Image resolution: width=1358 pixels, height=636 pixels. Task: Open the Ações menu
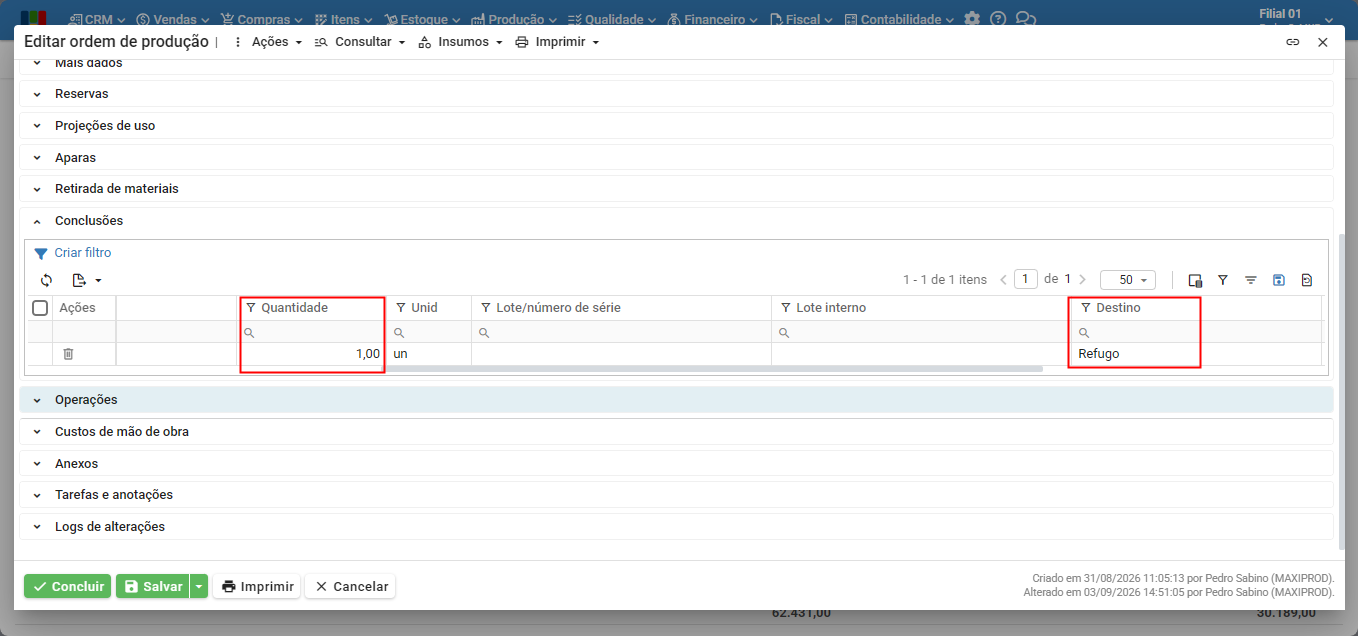[267, 42]
